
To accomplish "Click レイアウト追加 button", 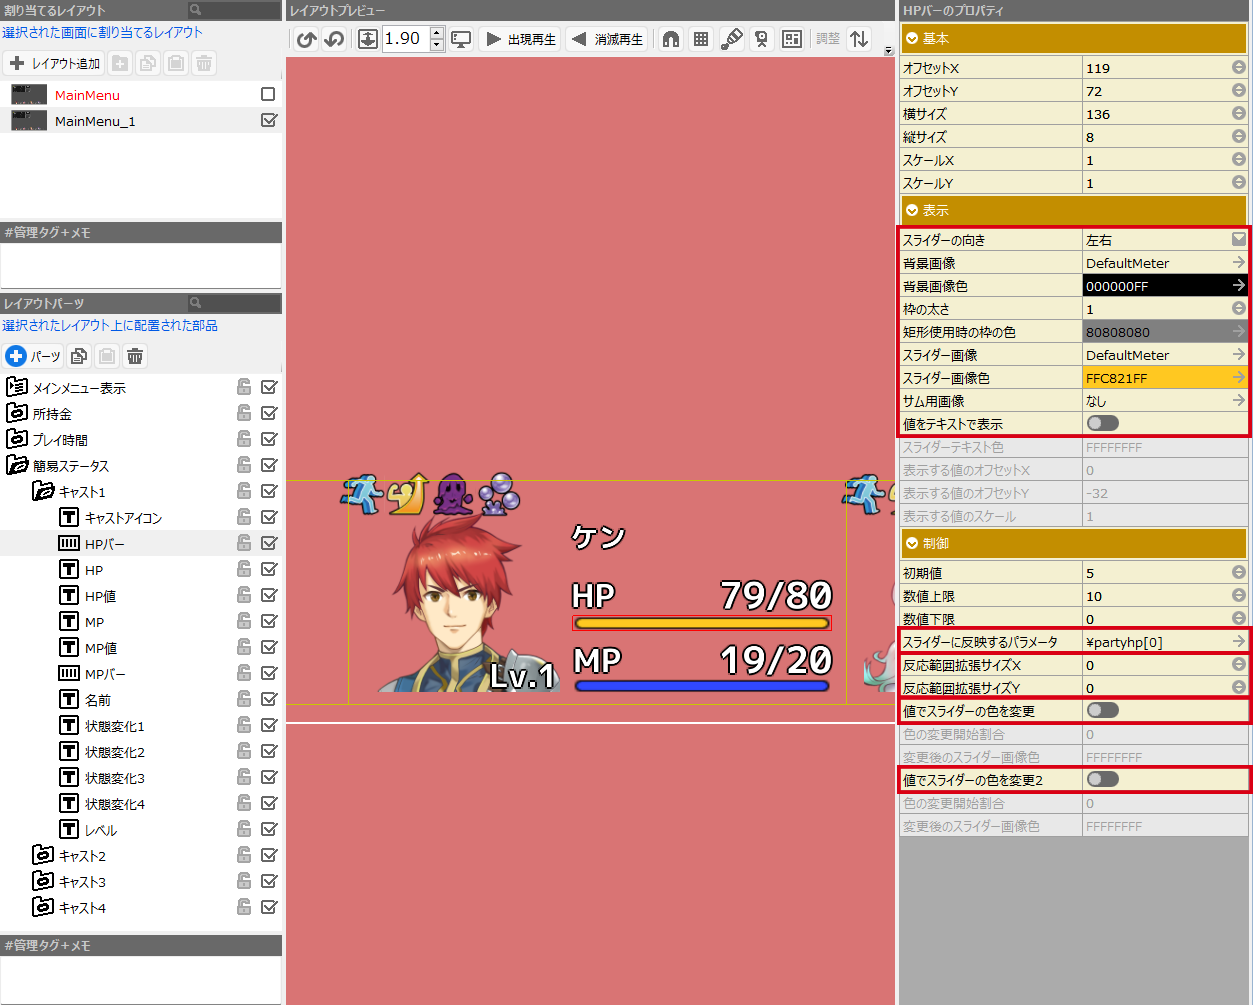I will coord(54,63).
